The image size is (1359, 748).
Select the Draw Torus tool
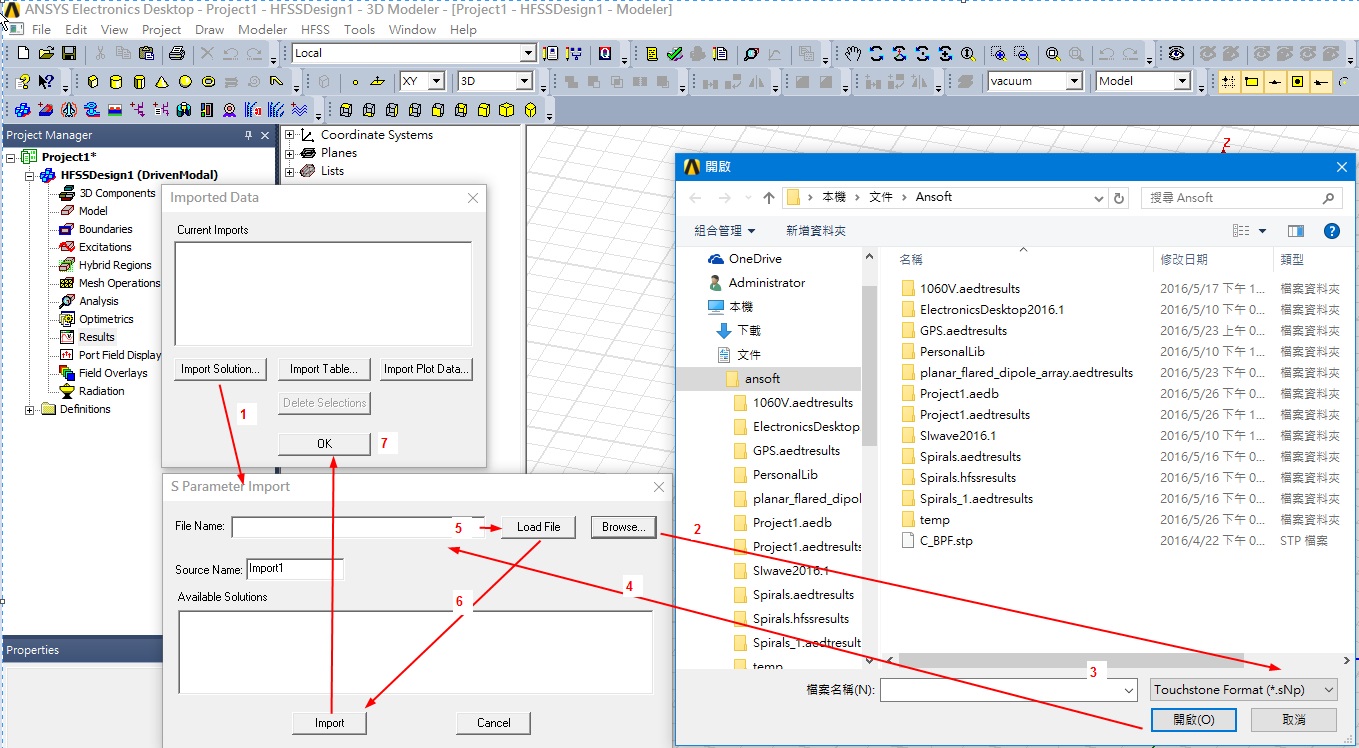point(208,81)
